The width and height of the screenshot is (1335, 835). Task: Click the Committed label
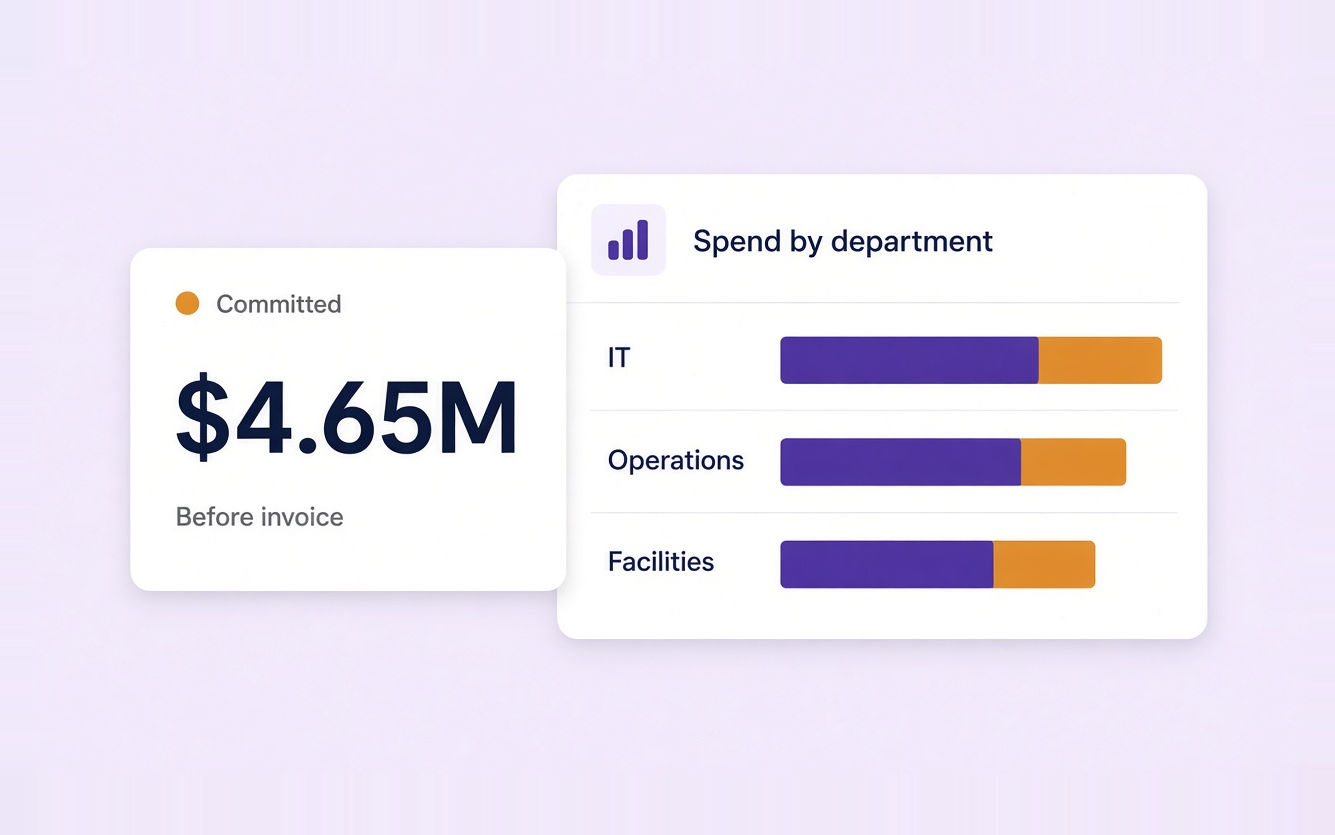tap(279, 304)
